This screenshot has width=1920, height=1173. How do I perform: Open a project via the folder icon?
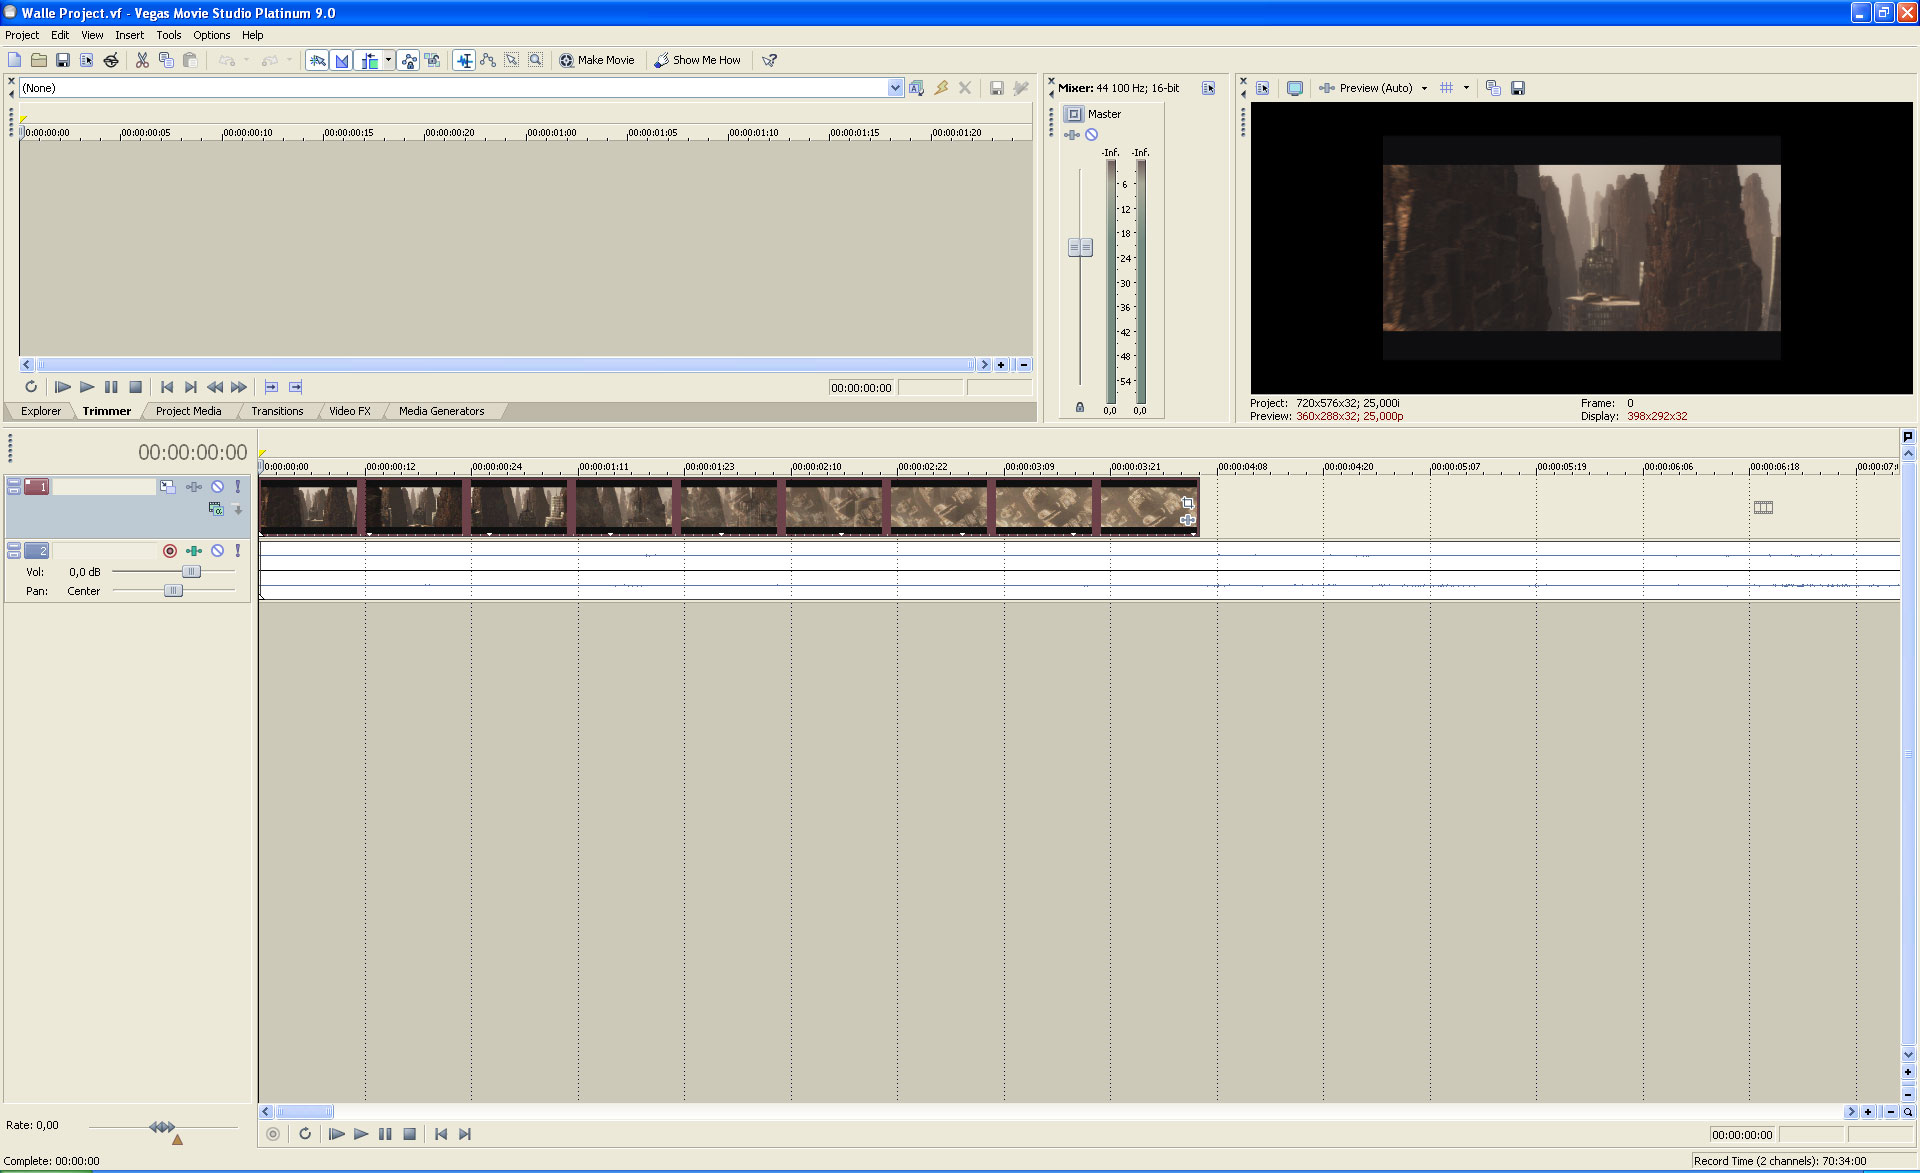pyautogui.click(x=38, y=60)
